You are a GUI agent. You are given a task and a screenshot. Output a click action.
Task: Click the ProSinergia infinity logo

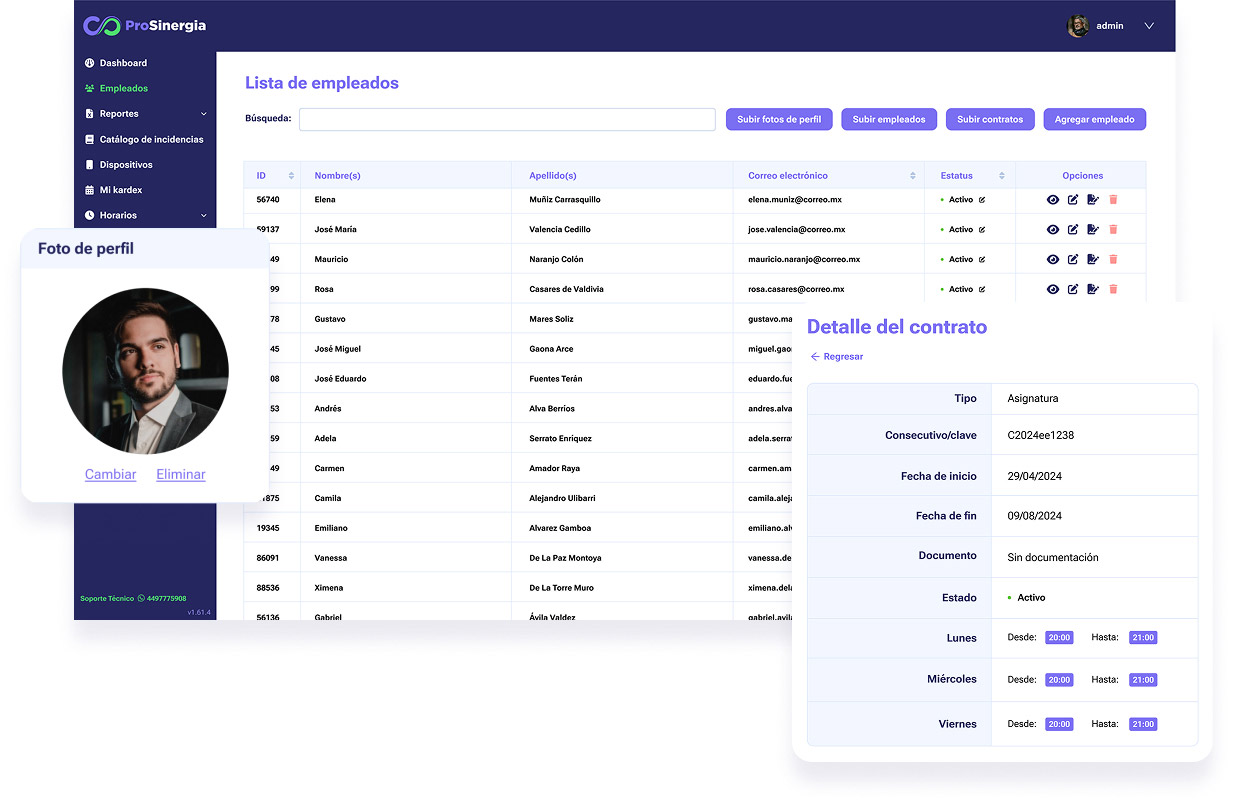point(101,26)
